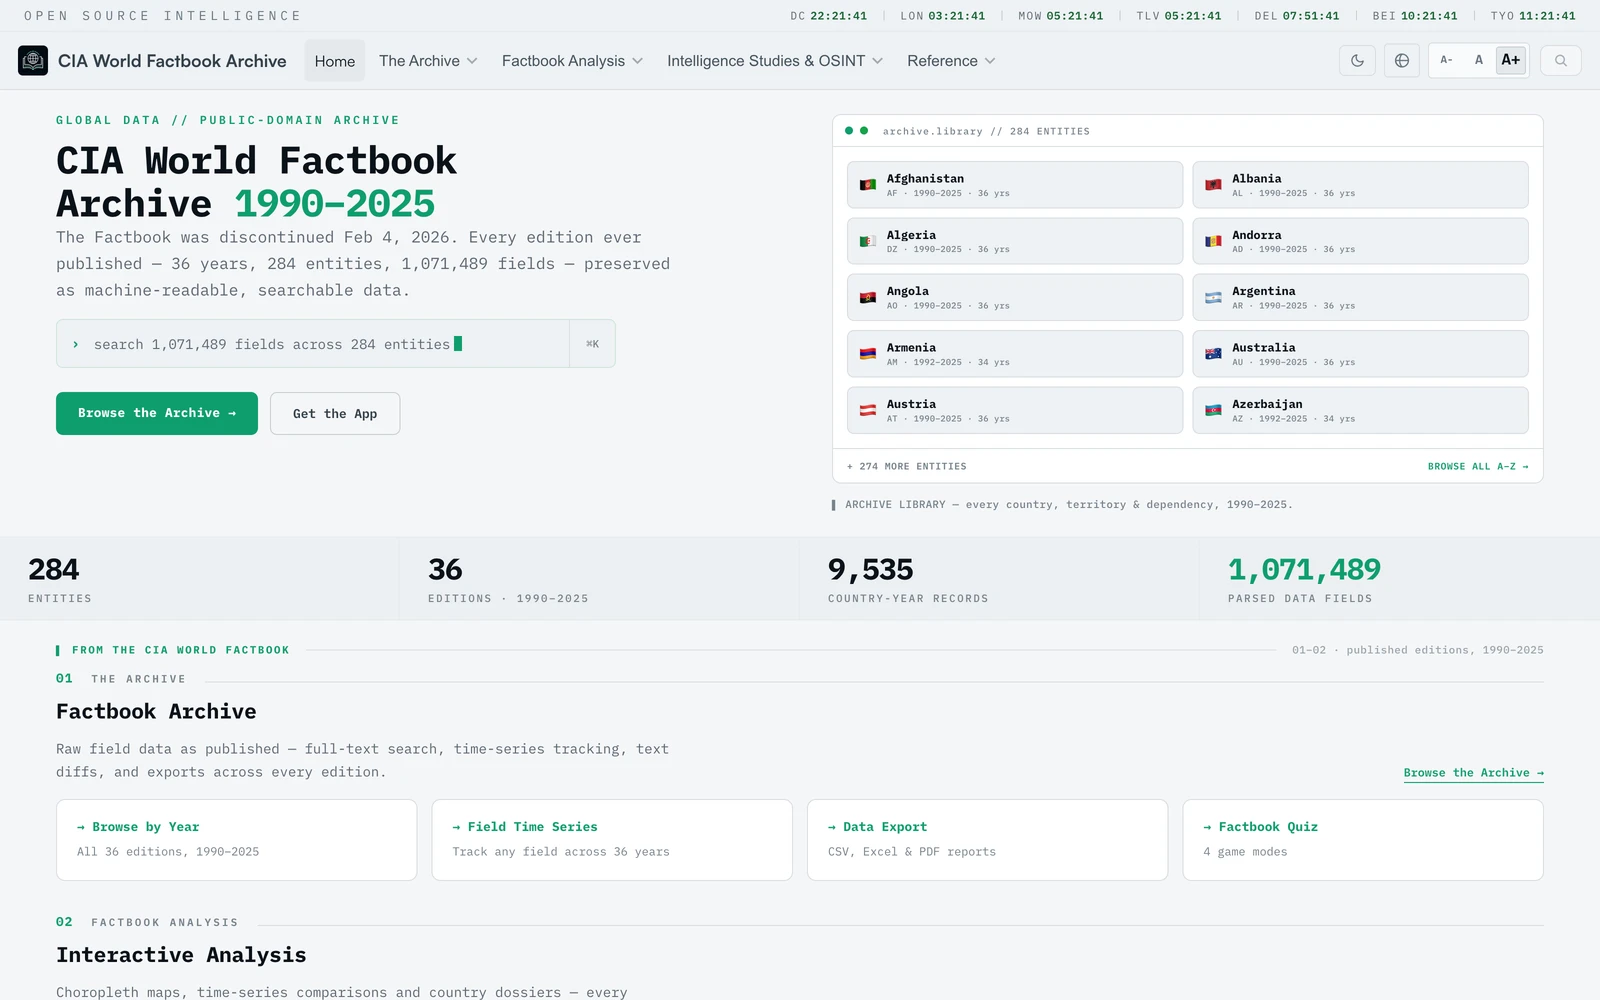Viewport: 1600px width, 1000px height.
Task: Open the Browse by Year card
Action: (x=236, y=840)
